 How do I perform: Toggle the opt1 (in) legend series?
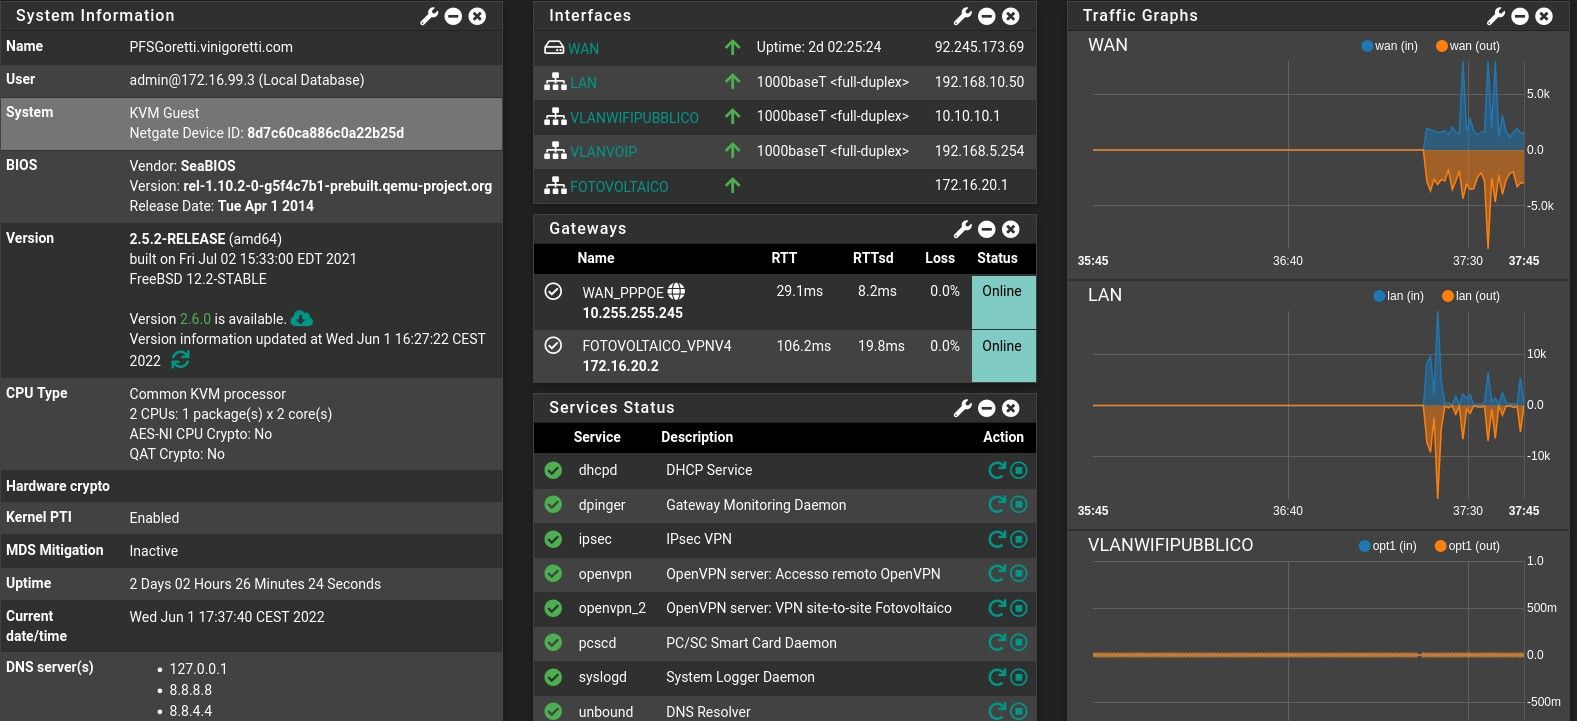(x=1388, y=546)
